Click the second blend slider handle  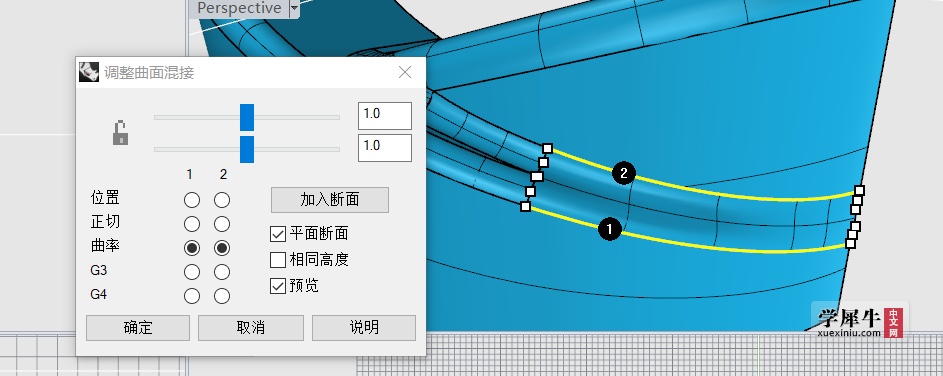tap(247, 149)
